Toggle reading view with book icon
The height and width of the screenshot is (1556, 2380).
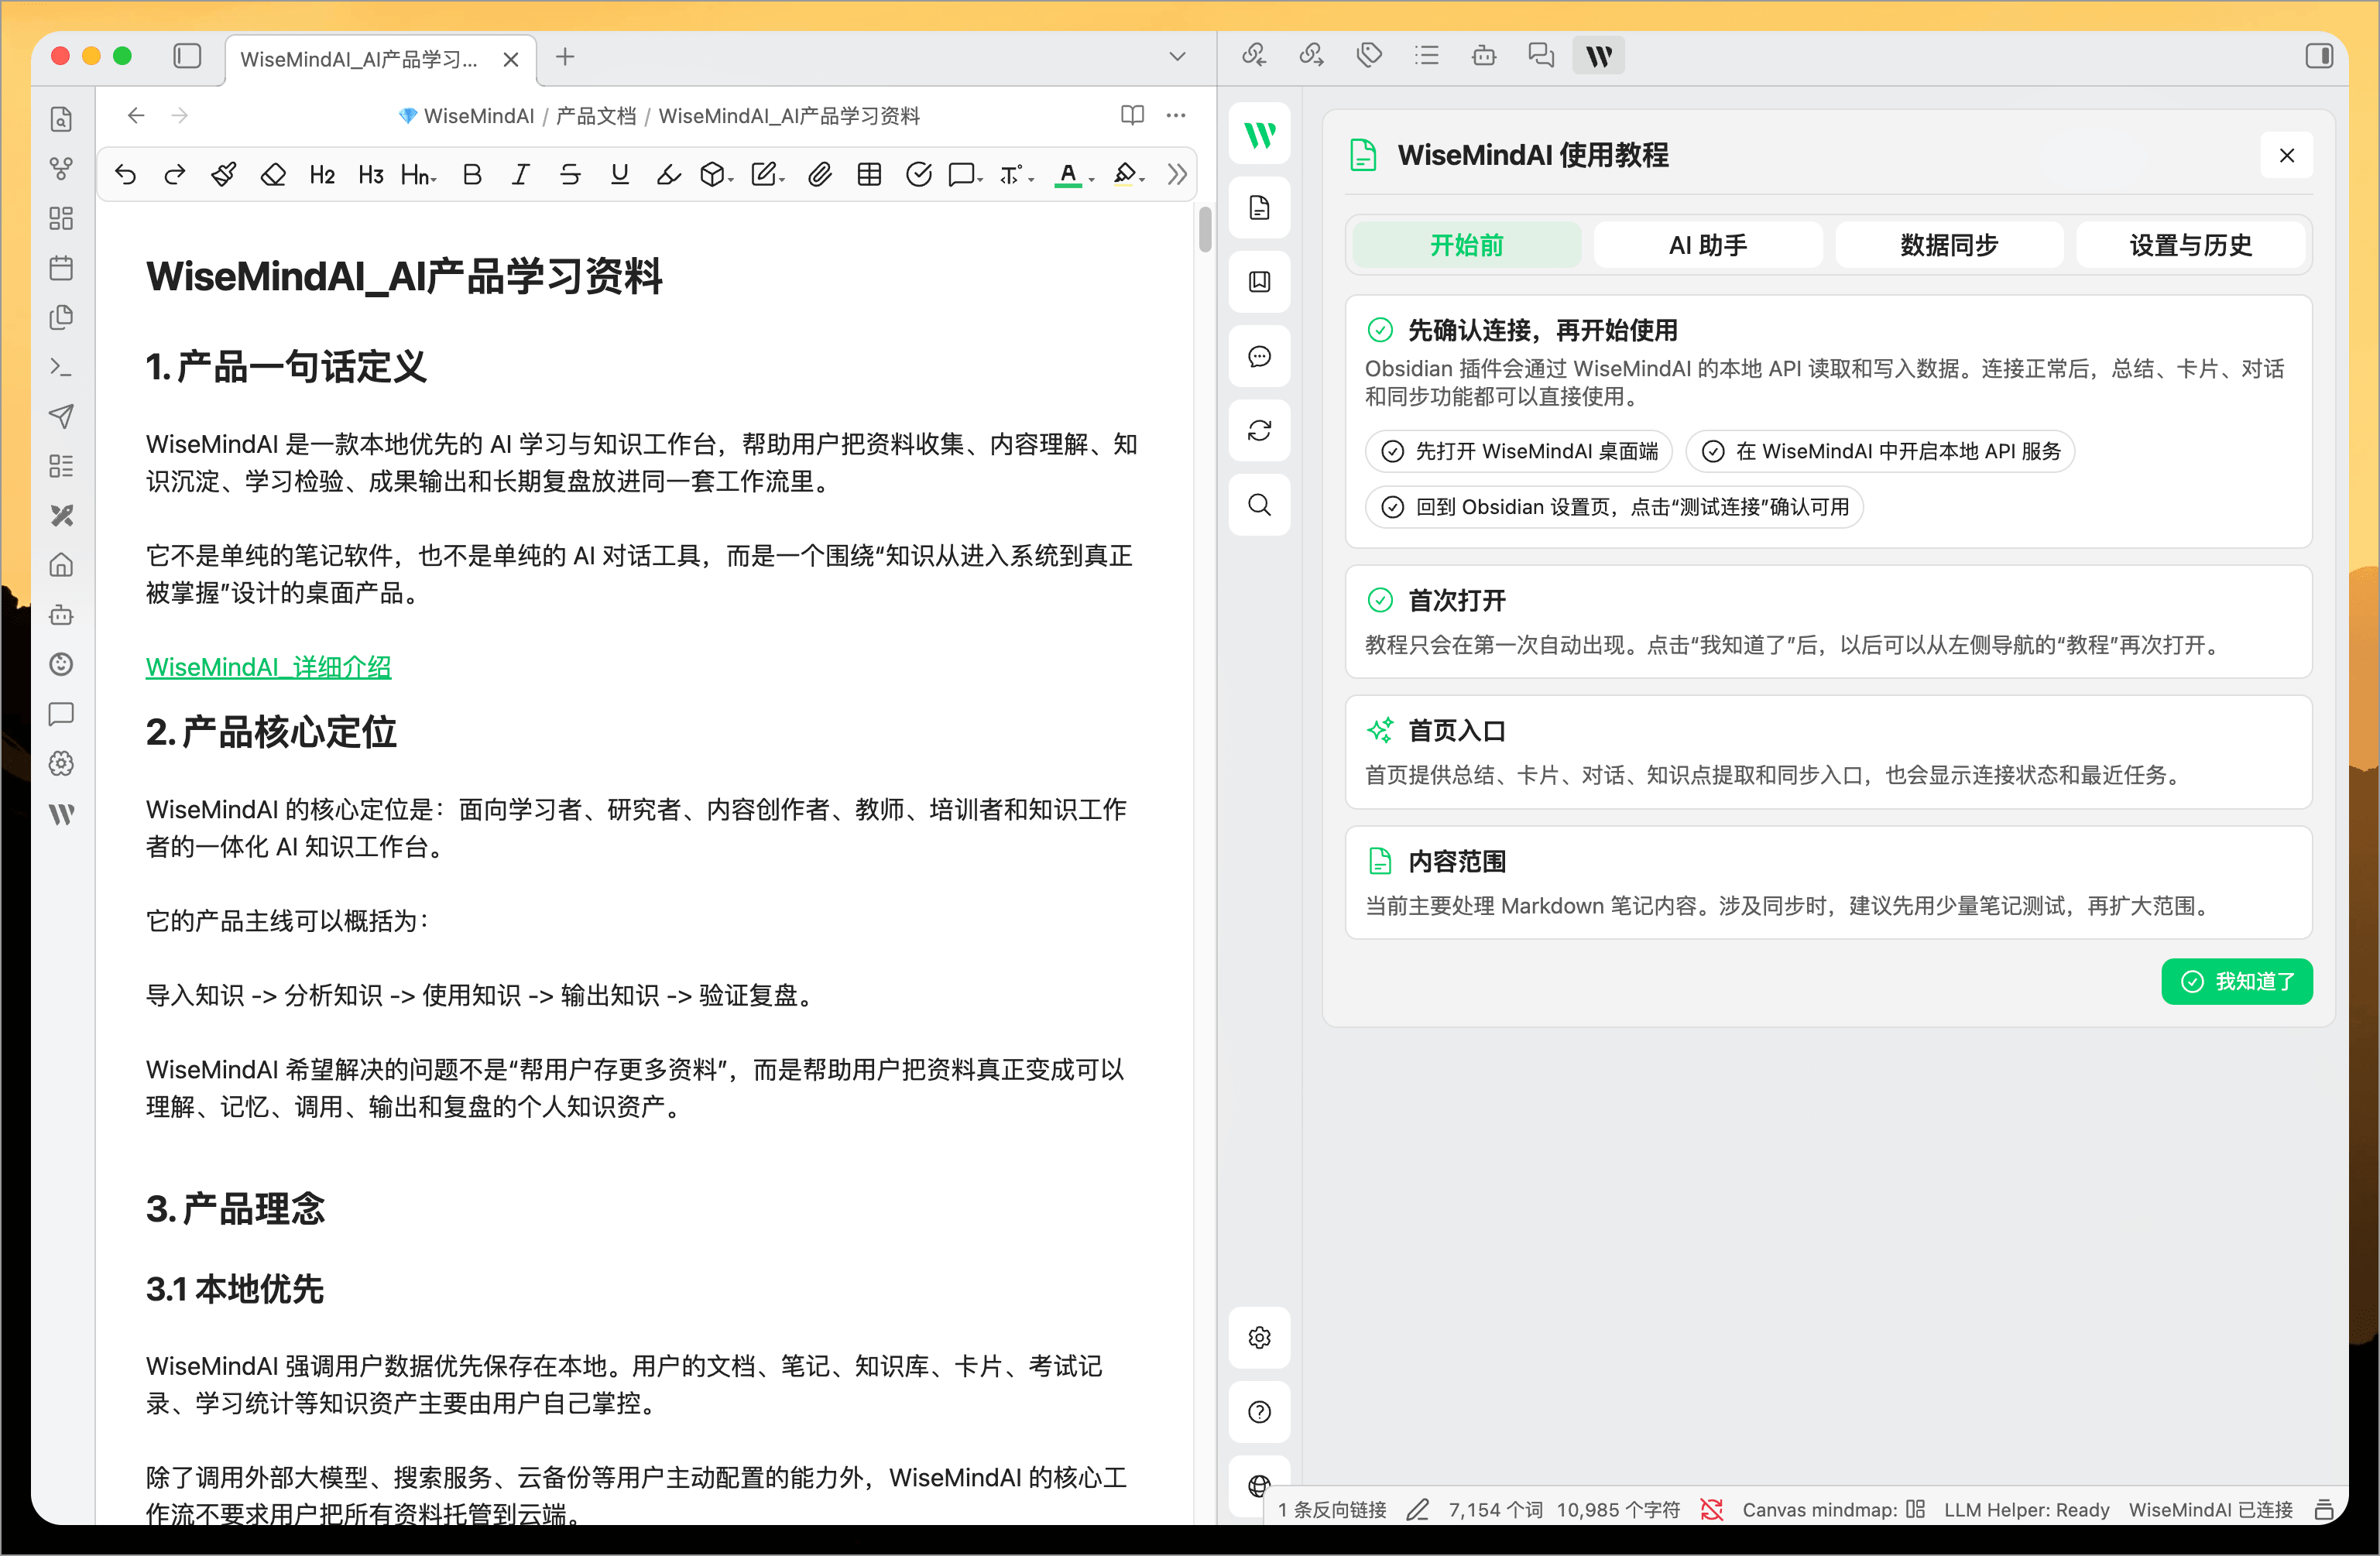[x=1132, y=116]
